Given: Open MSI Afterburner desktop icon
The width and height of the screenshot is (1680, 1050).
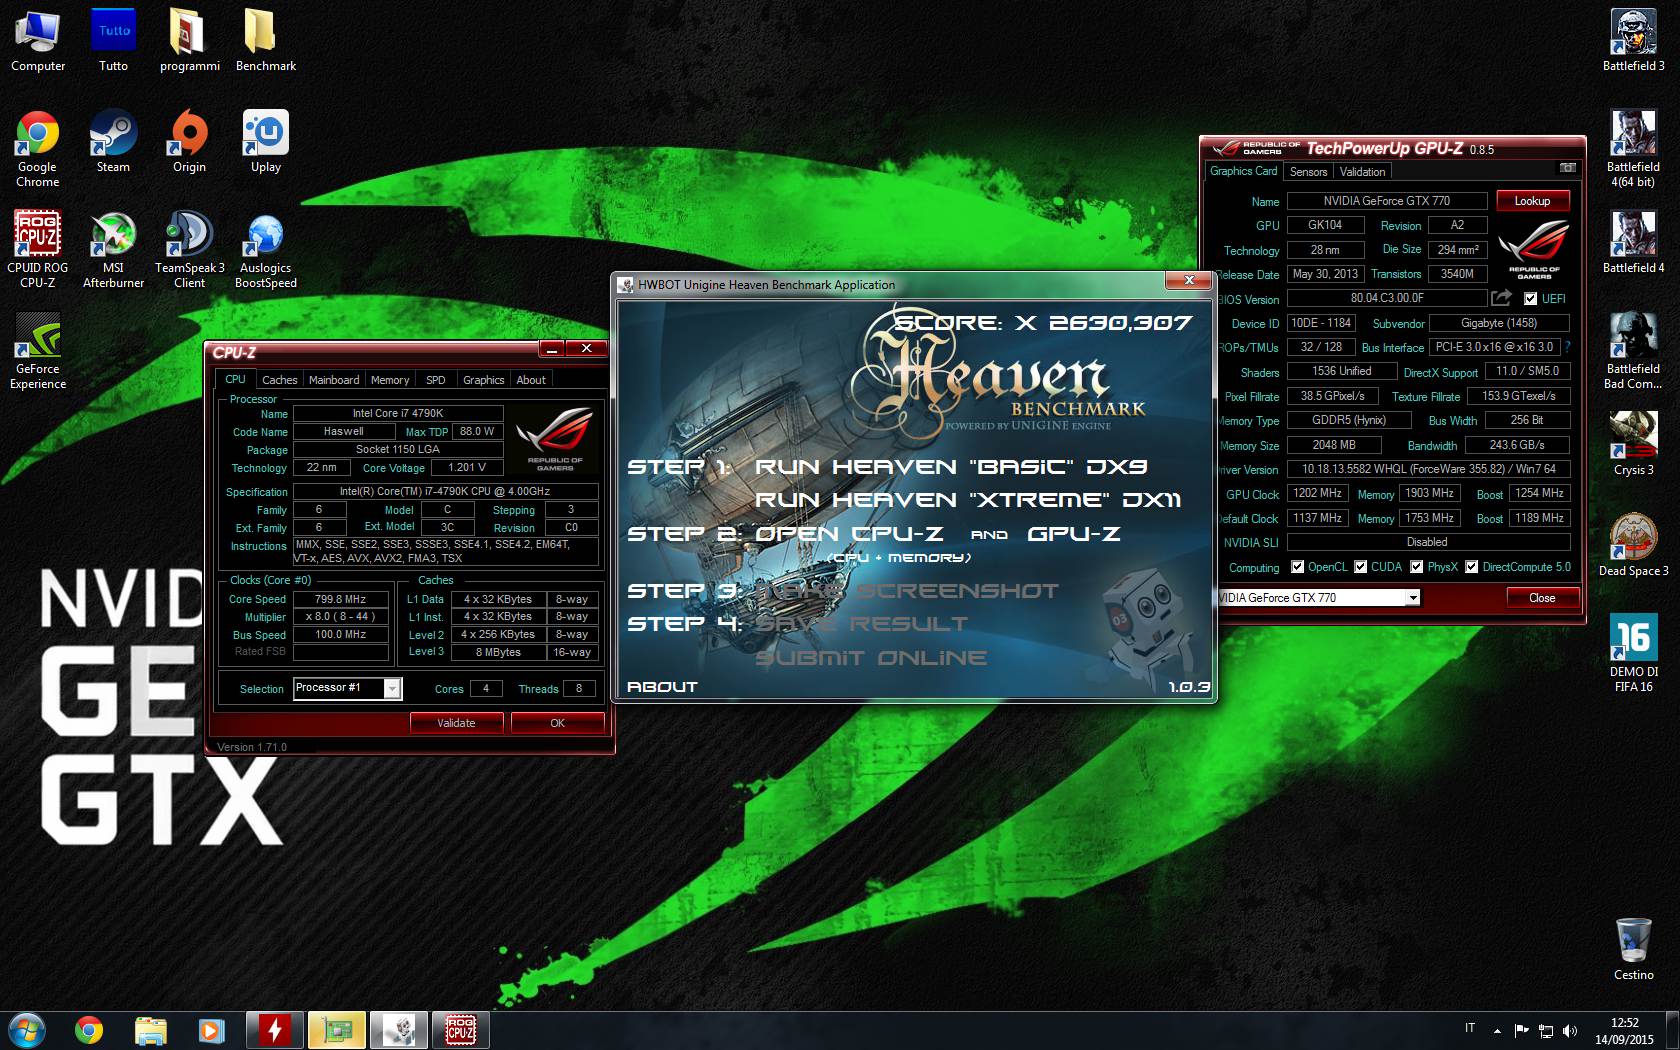Looking at the screenshot, I should [113, 250].
